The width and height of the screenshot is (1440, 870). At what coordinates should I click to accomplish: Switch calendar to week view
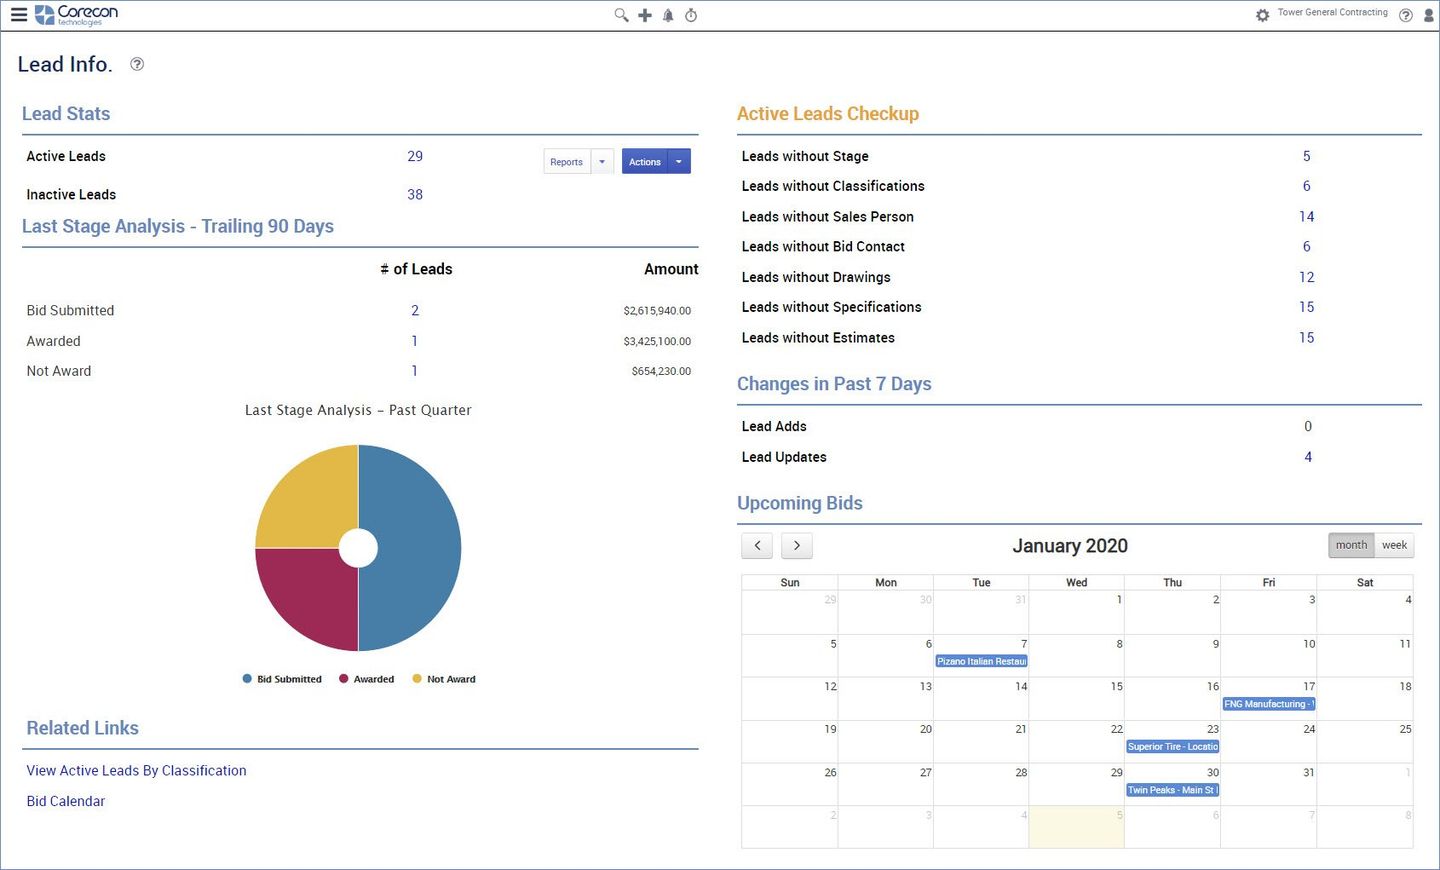[x=1394, y=545]
